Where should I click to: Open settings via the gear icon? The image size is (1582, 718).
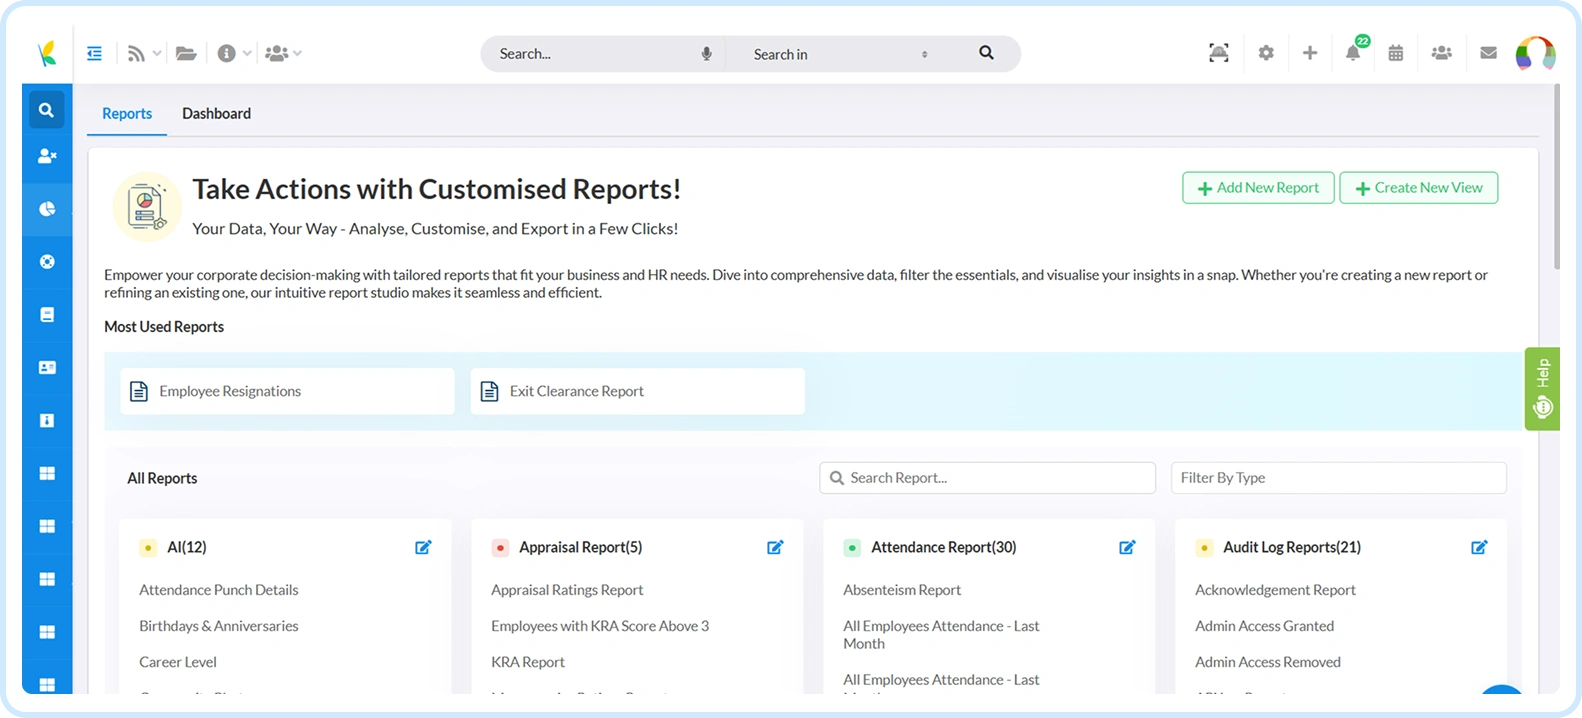pyautogui.click(x=1266, y=53)
